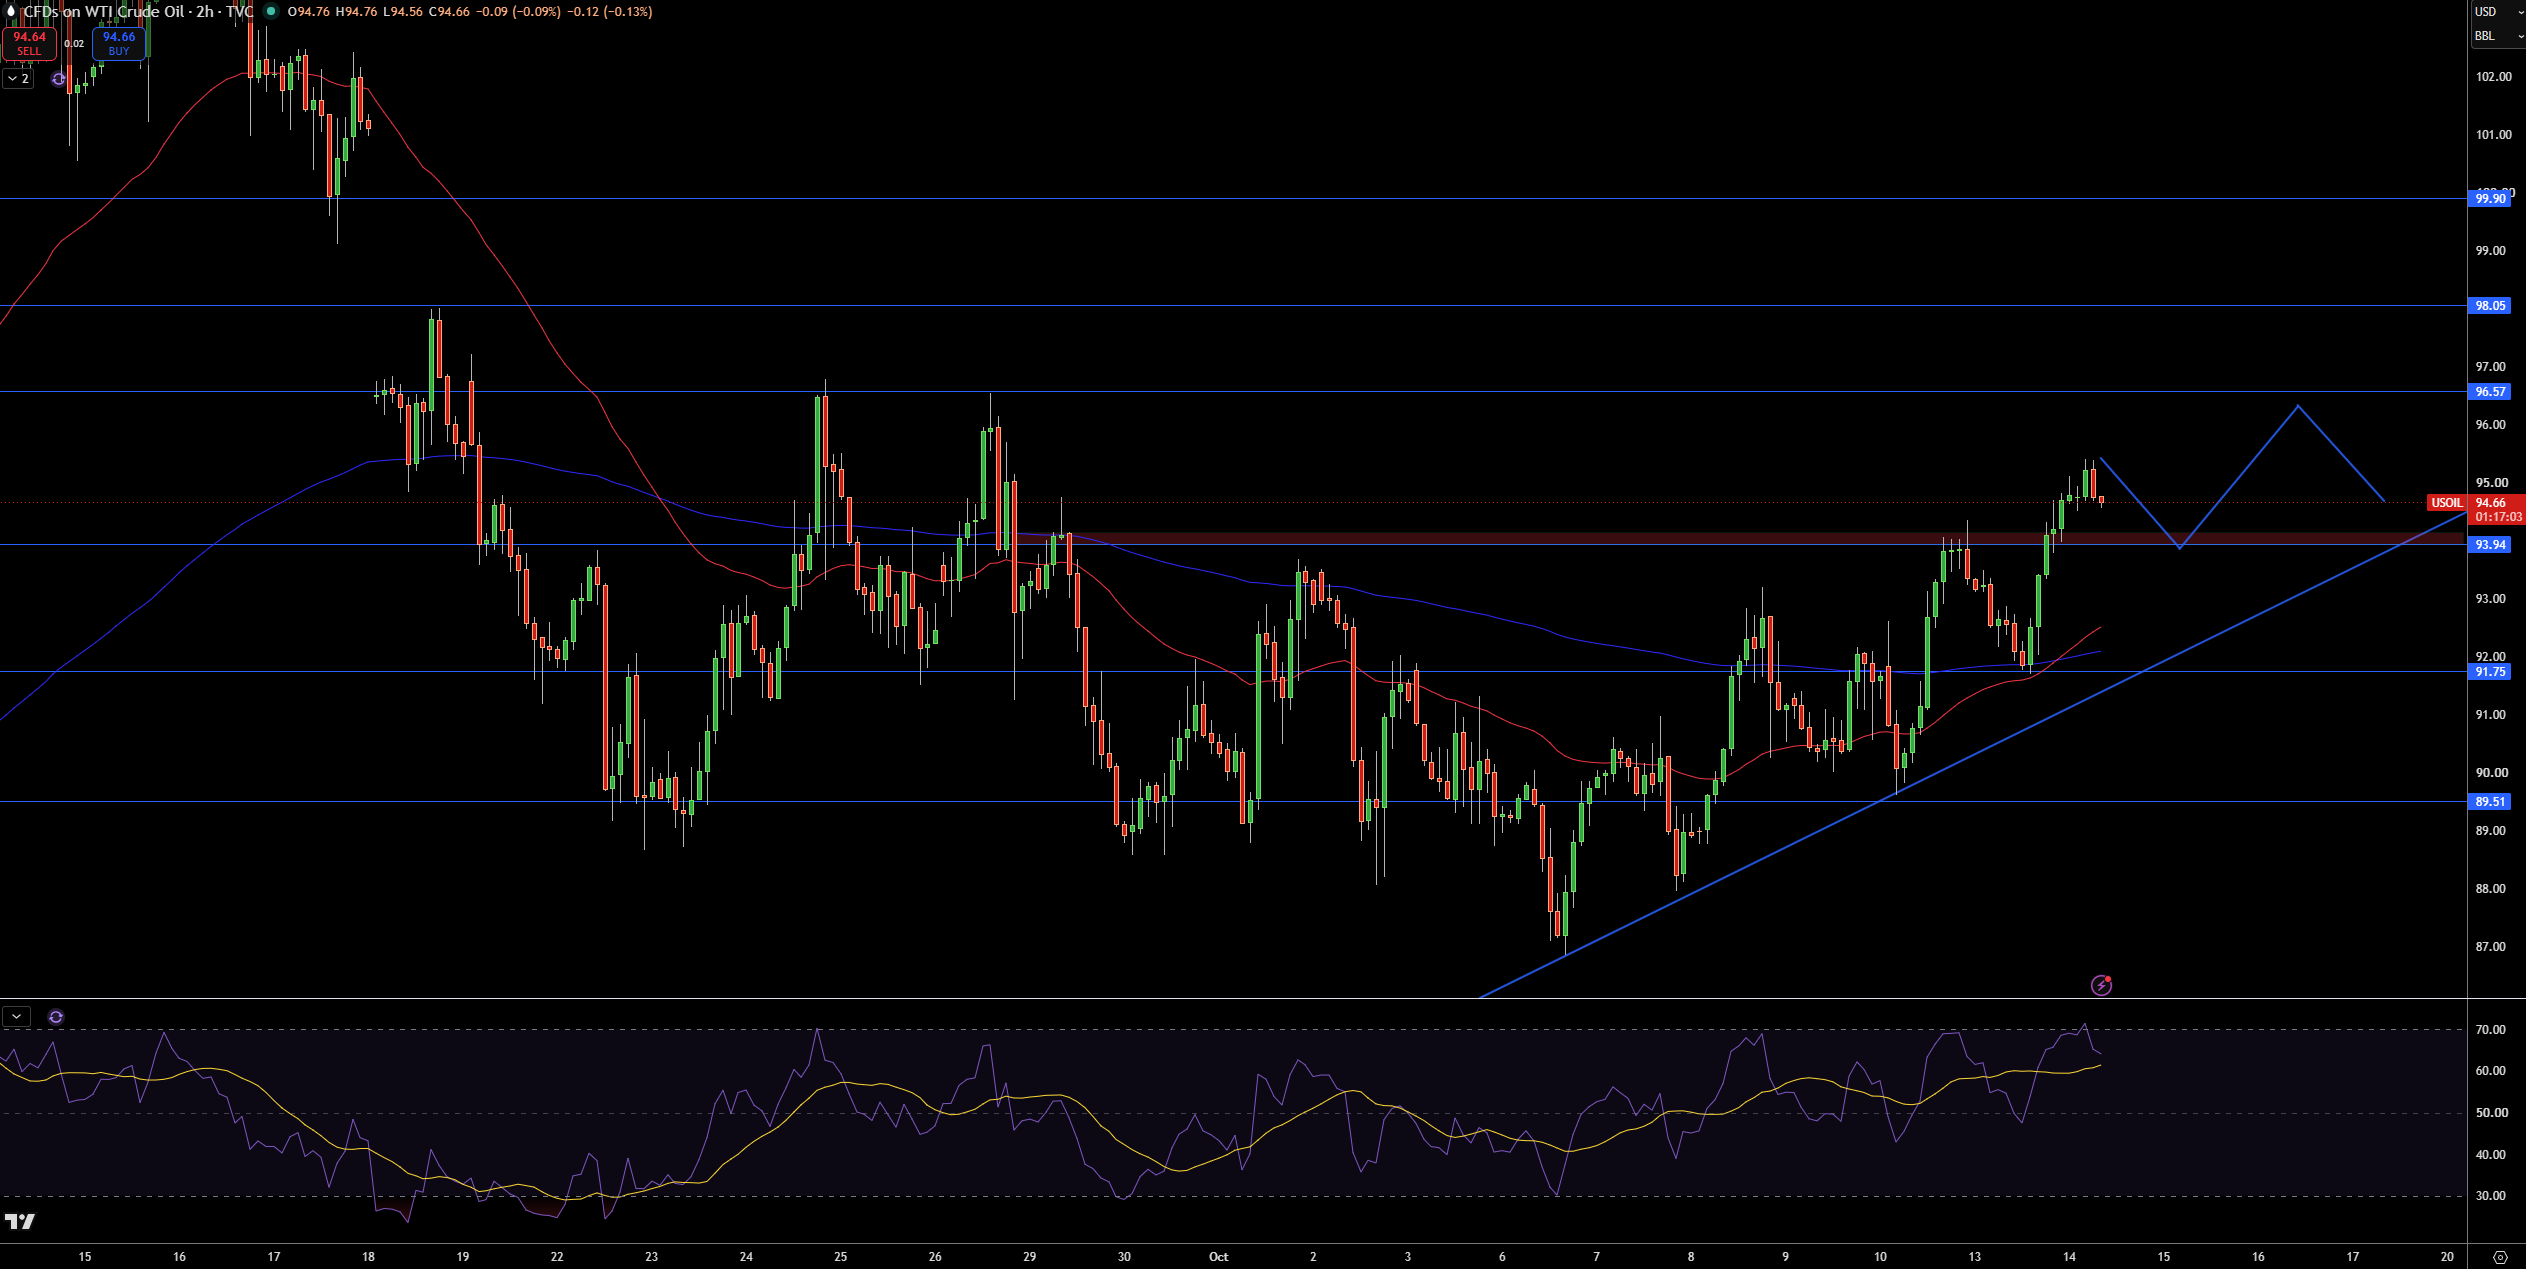Click the 70.00 RSI scale value

coord(2490,1030)
